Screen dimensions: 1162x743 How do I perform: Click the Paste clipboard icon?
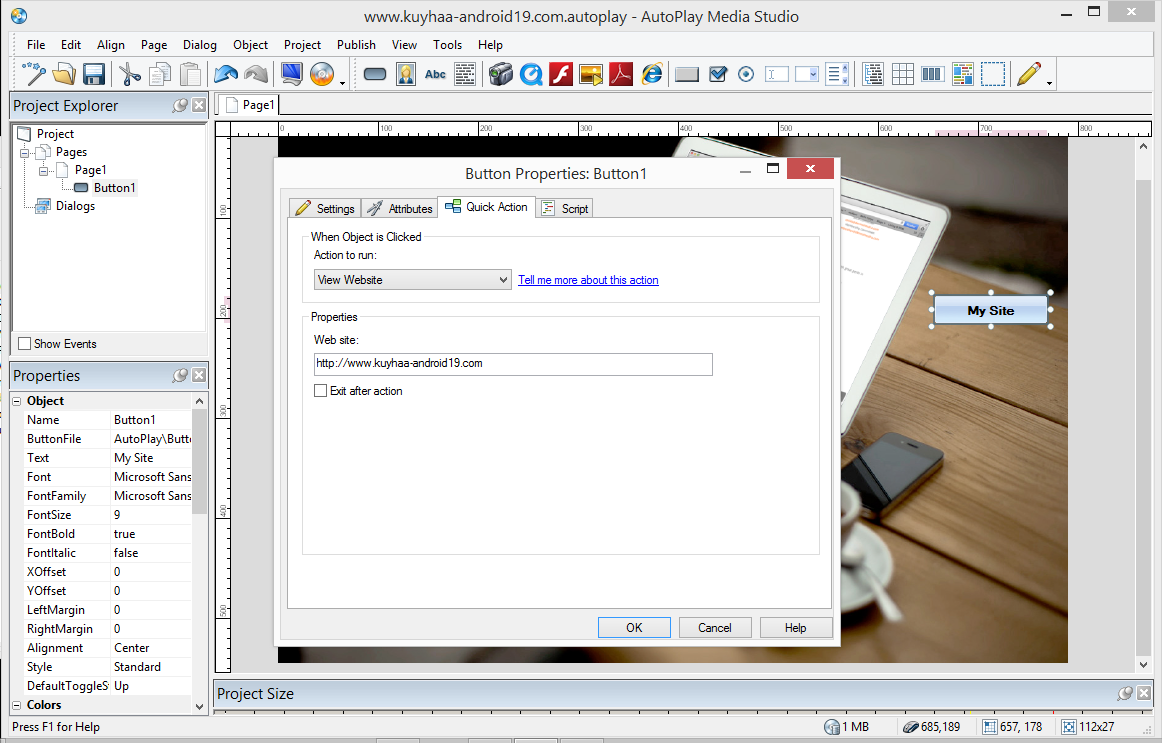point(190,74)
